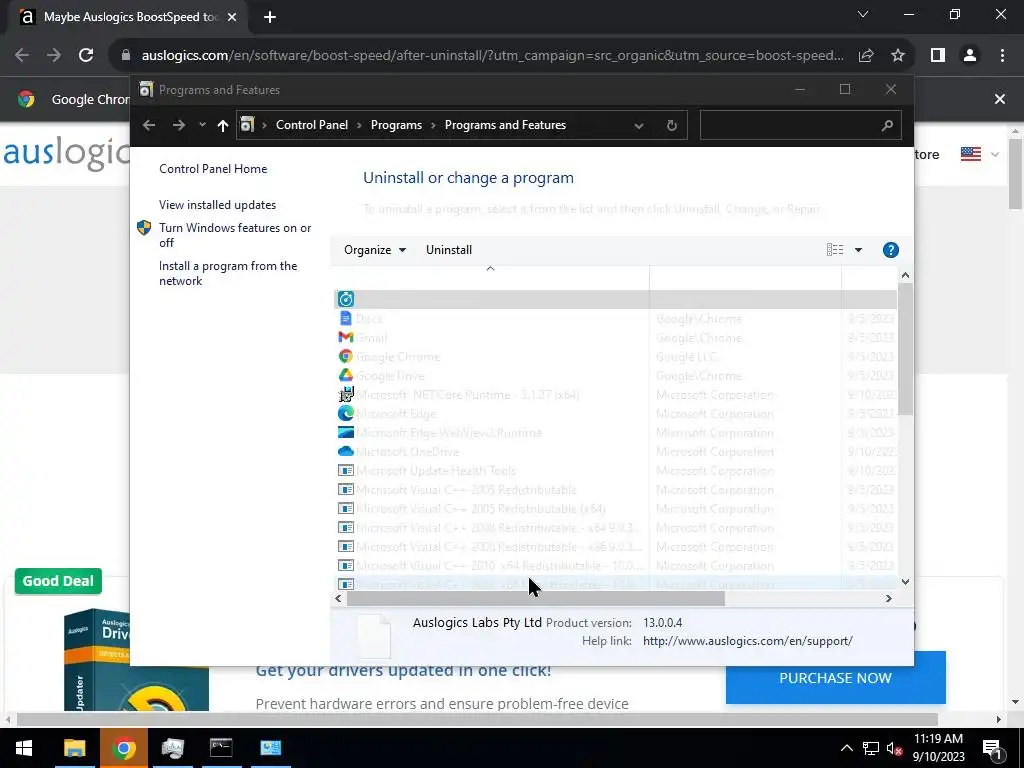Click the search magnifier in Control Panel
Screen dimensions: 1024x768
[886, 125]
